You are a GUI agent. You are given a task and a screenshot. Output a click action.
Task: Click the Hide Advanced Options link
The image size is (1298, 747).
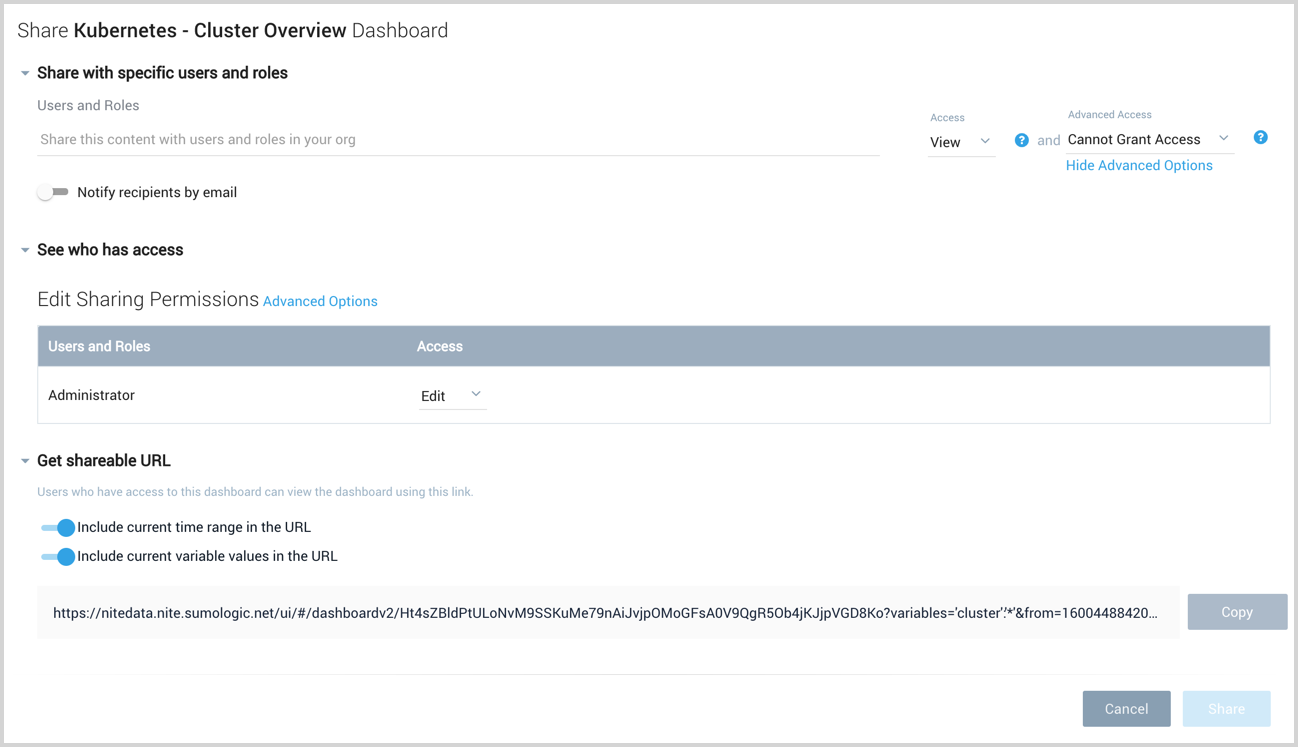click(1139, 164)
